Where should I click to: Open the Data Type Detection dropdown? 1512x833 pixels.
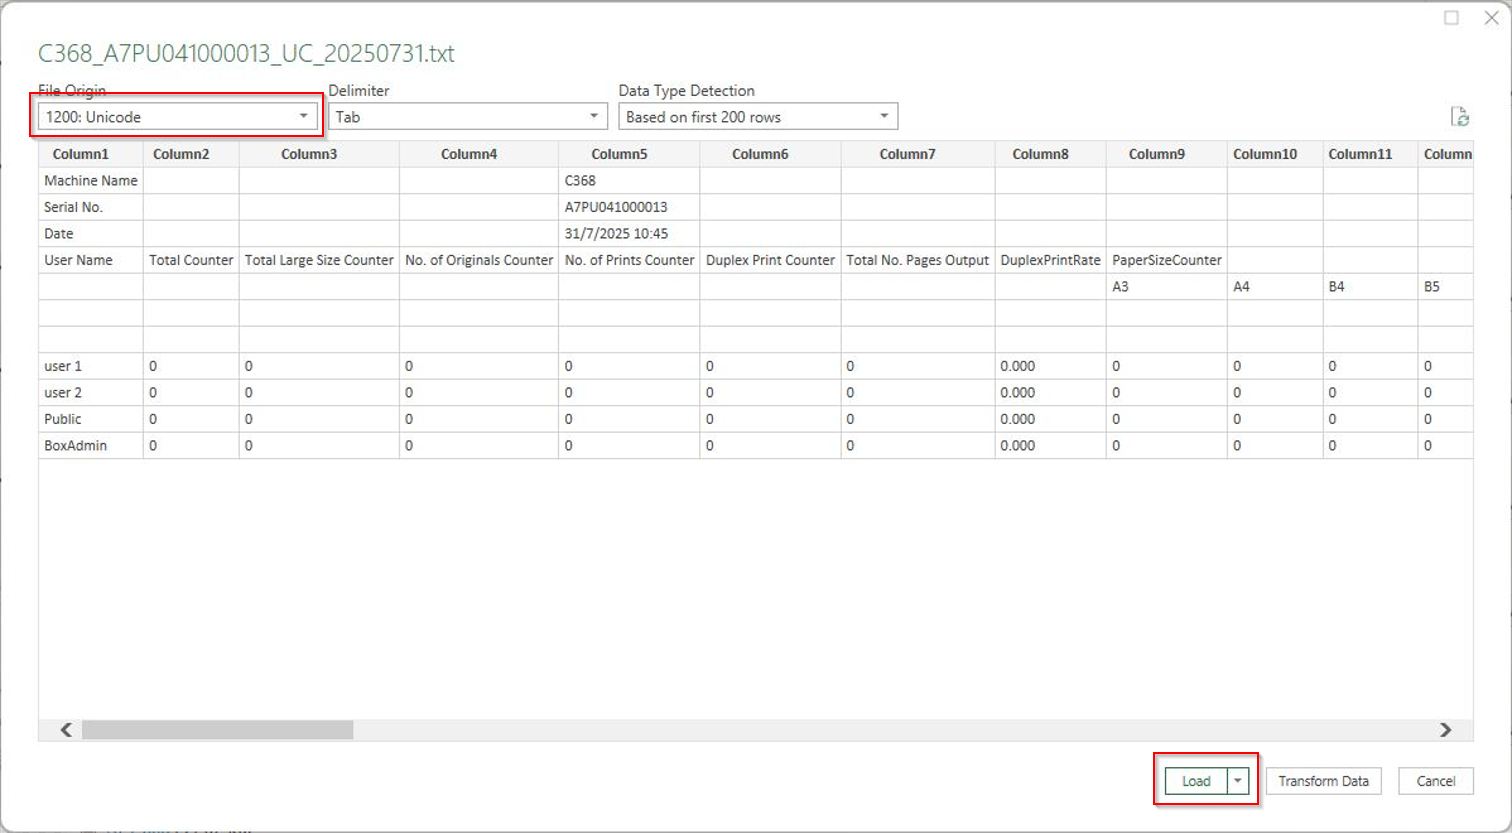pos(757,117)
